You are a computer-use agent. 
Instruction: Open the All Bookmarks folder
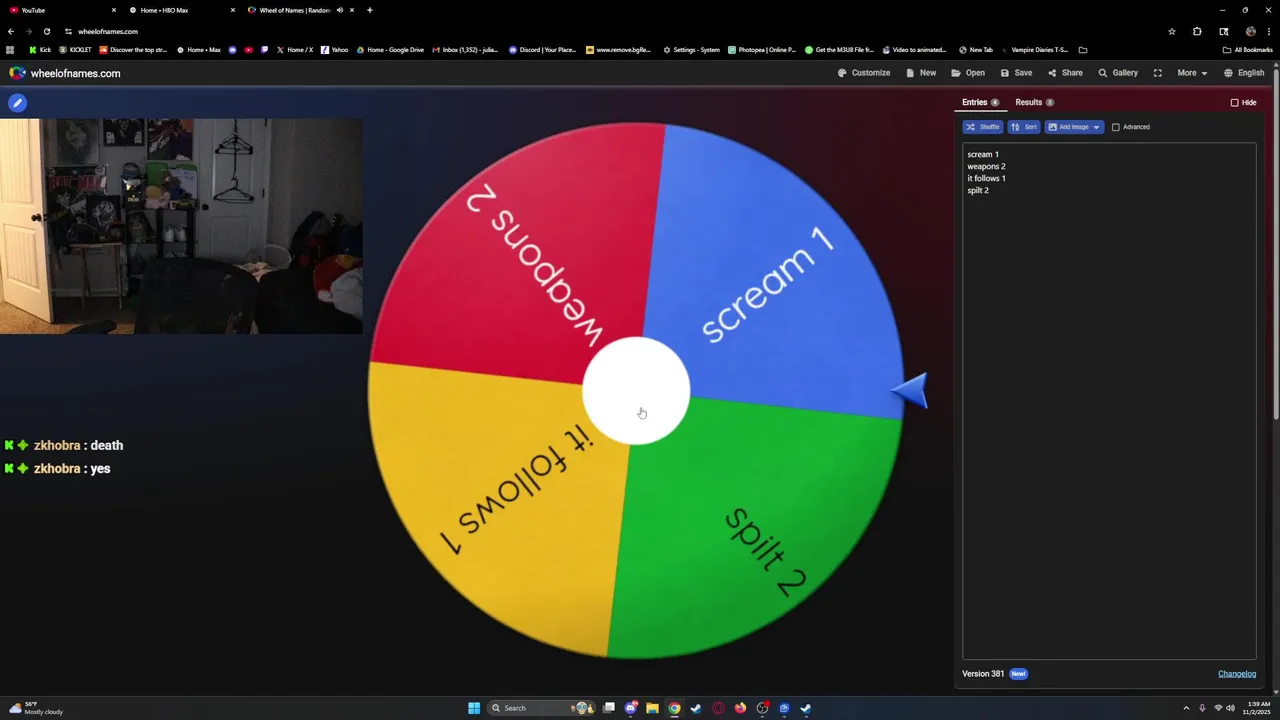click(x=1247, y=50)
